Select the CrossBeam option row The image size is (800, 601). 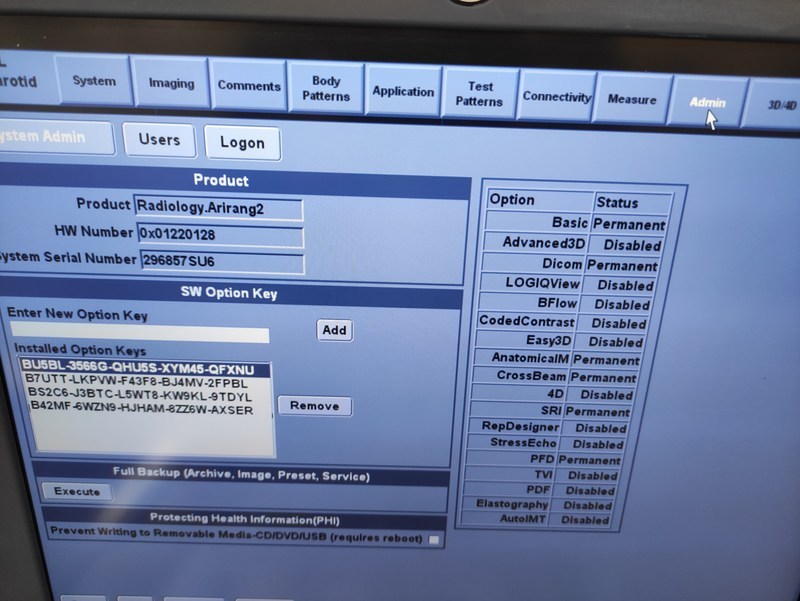point(554,377)
